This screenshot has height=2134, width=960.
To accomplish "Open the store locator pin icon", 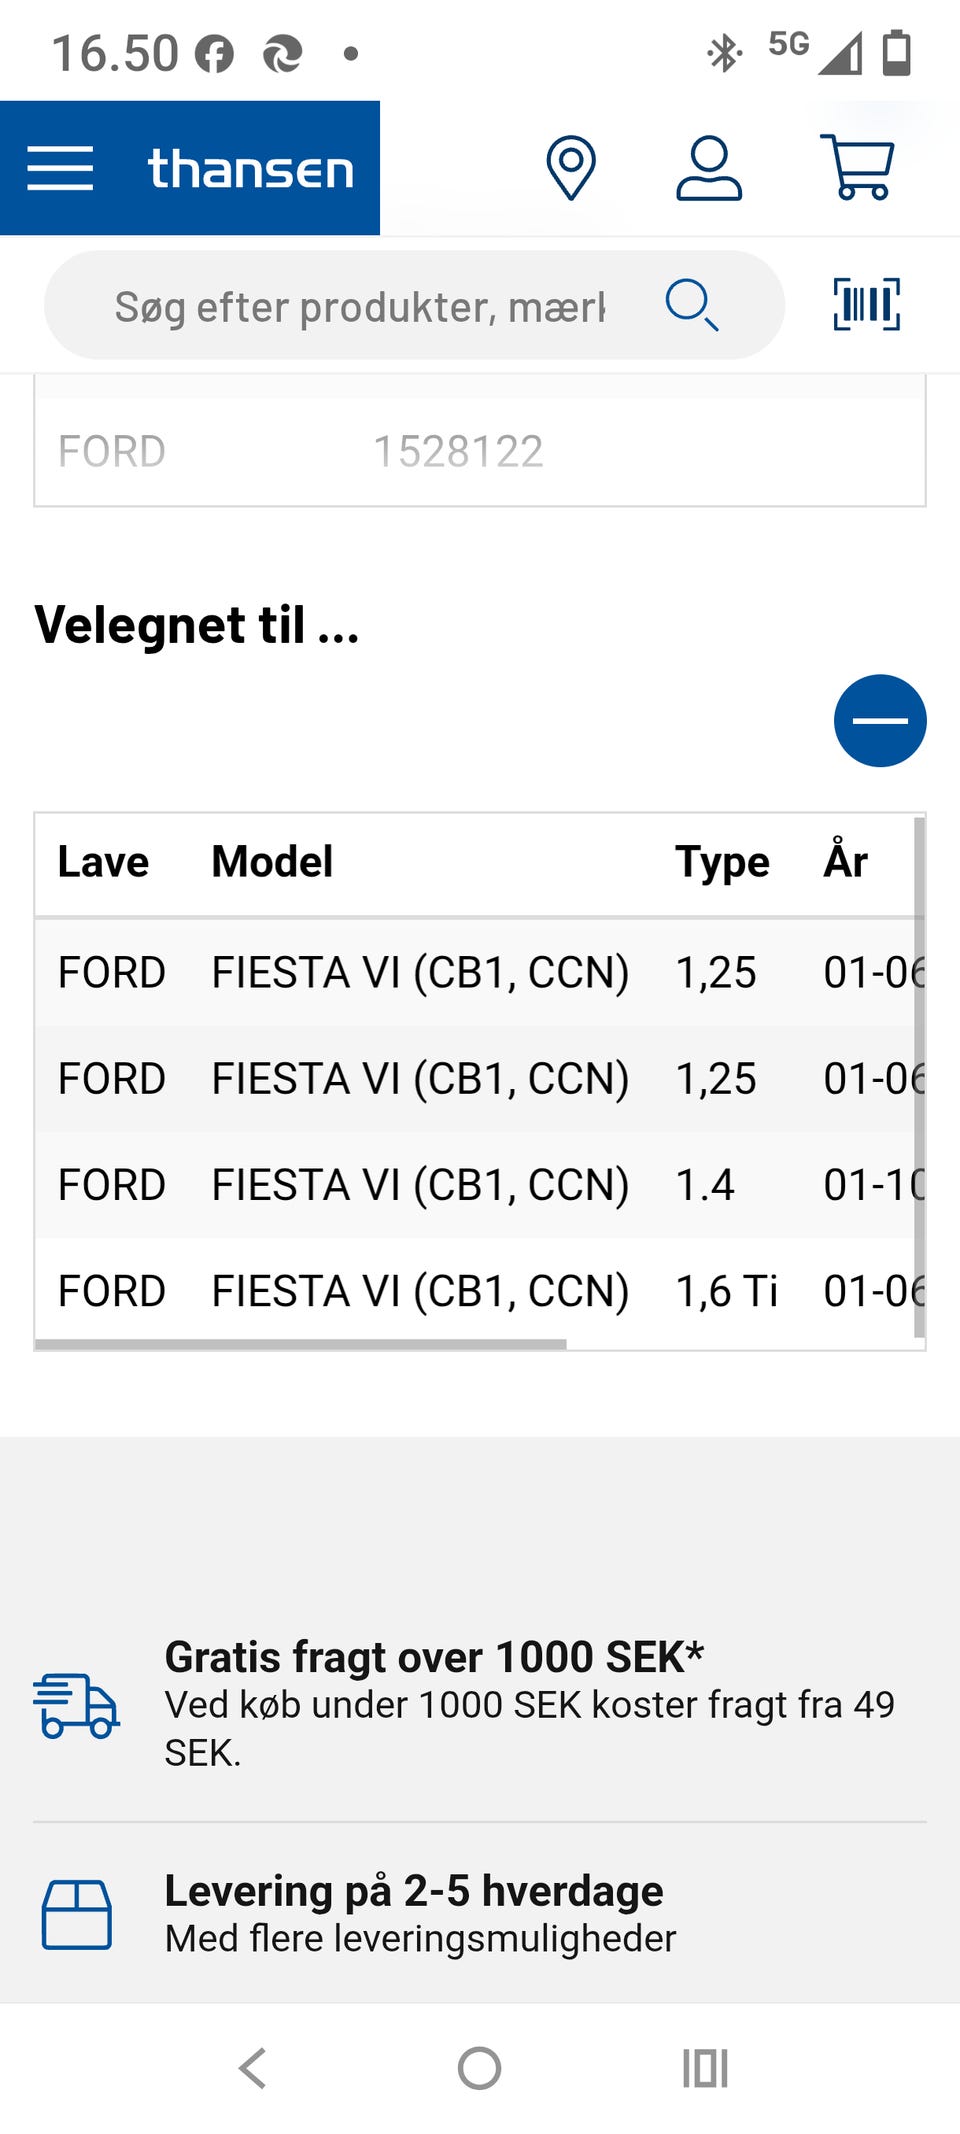I will click(x=570, y=167).
